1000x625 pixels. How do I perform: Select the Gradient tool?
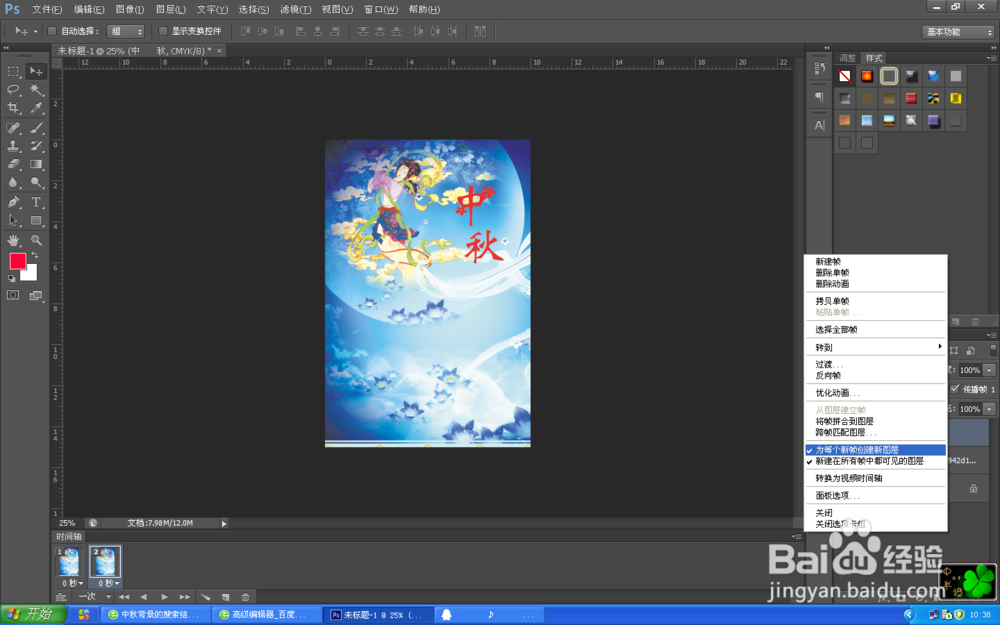pyautogui.click(x=36, y=165)
